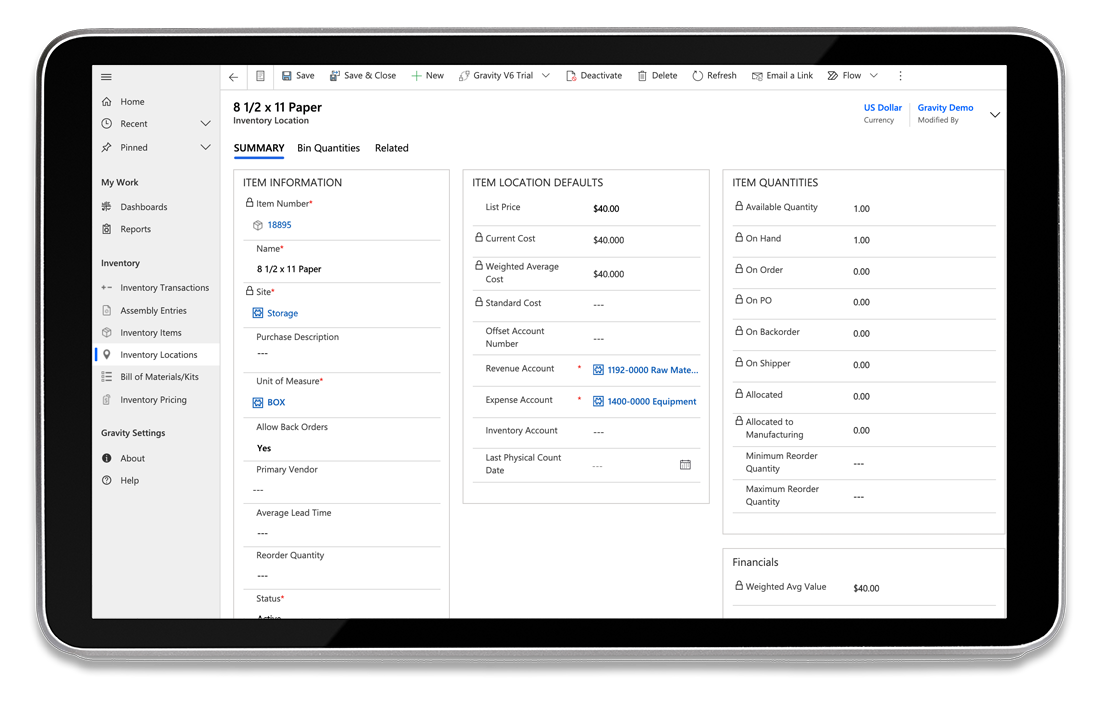Expand the Flow dropdown chevron
Screen dimensions: 1100x720
click(874, 76)
